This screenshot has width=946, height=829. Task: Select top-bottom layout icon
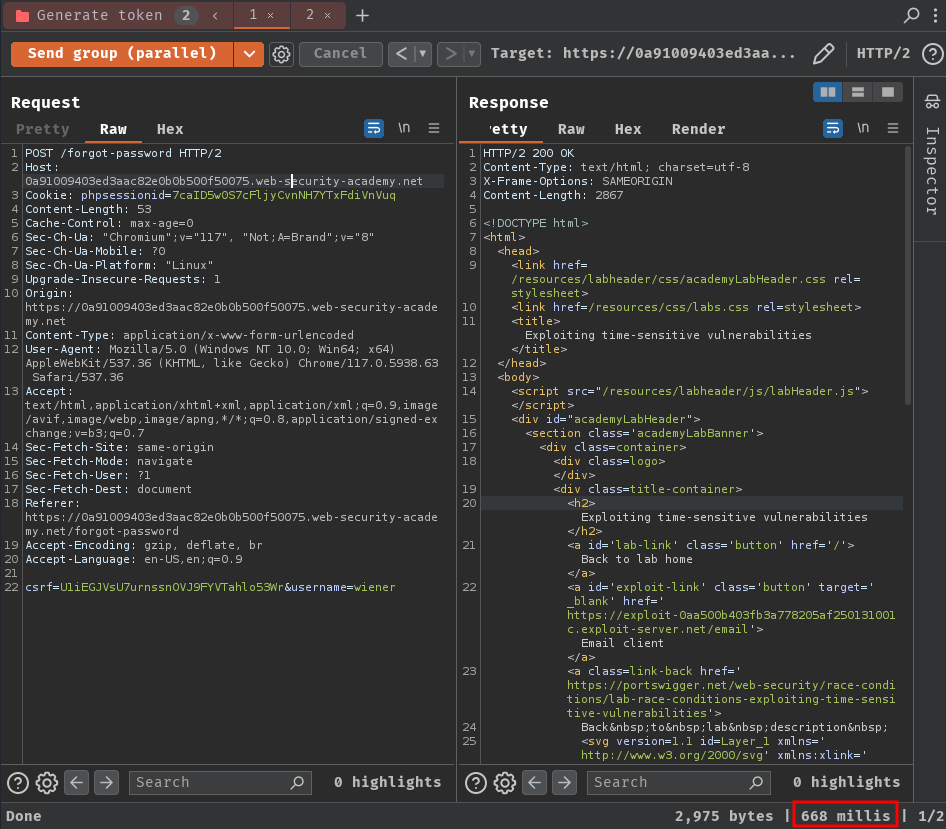tap(858, 92)
